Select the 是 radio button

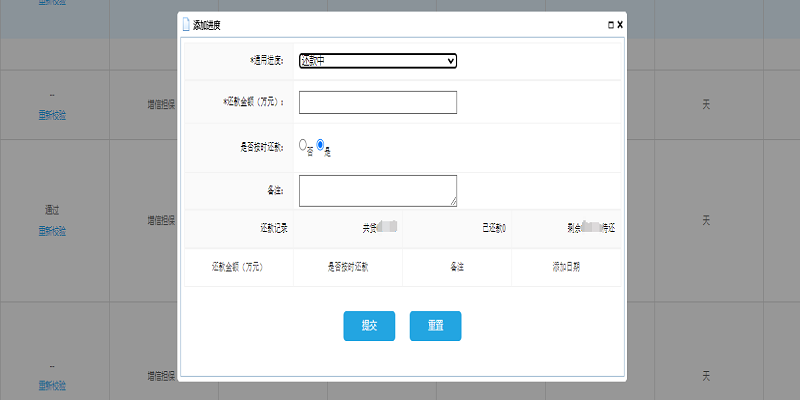point(320,145)
